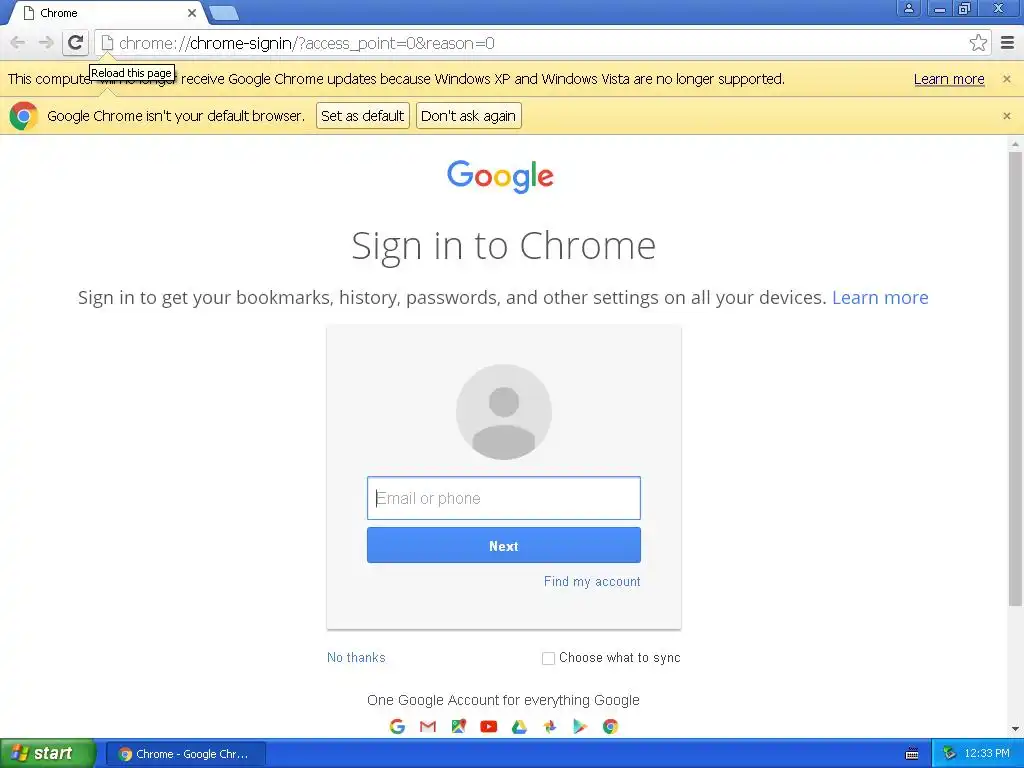Click the Sign in to Chrome heading
1024x768 pixels.
click(504, 246)
